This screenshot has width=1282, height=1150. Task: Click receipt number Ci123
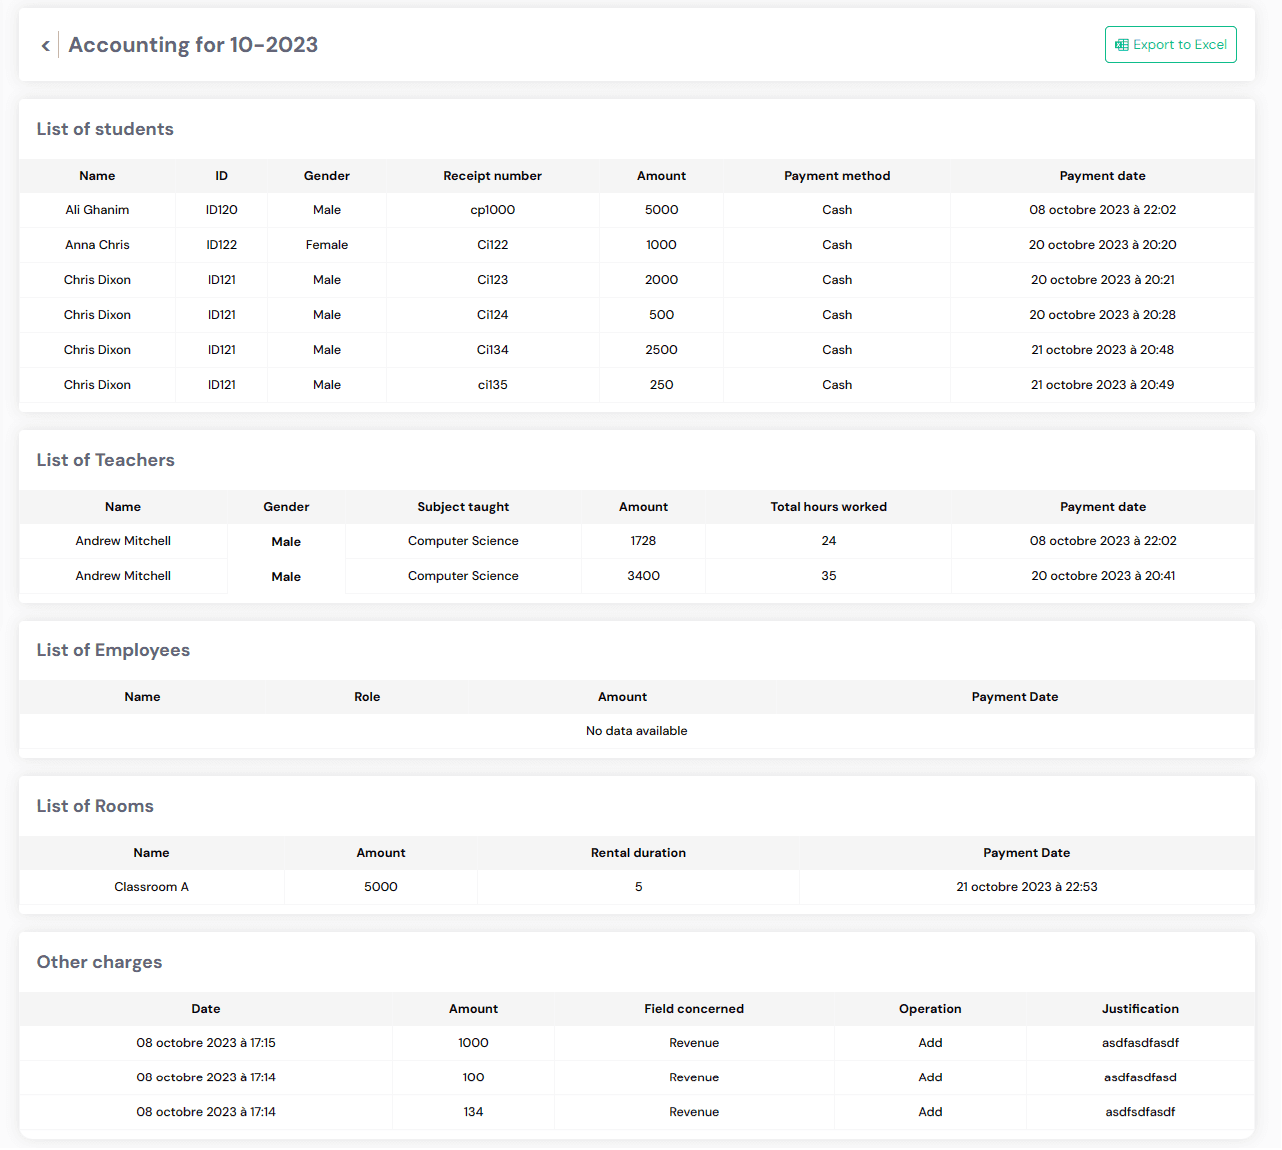[492, 280]
